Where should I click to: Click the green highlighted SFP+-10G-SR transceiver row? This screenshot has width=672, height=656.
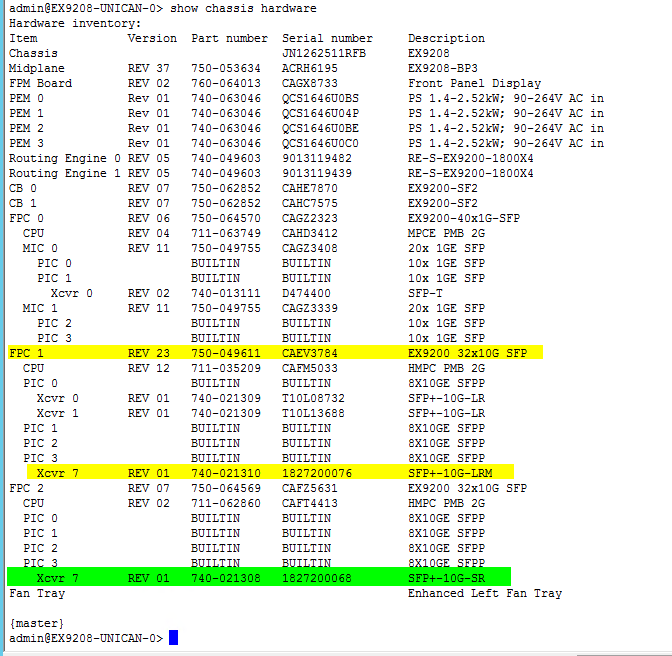click(259, 578)
